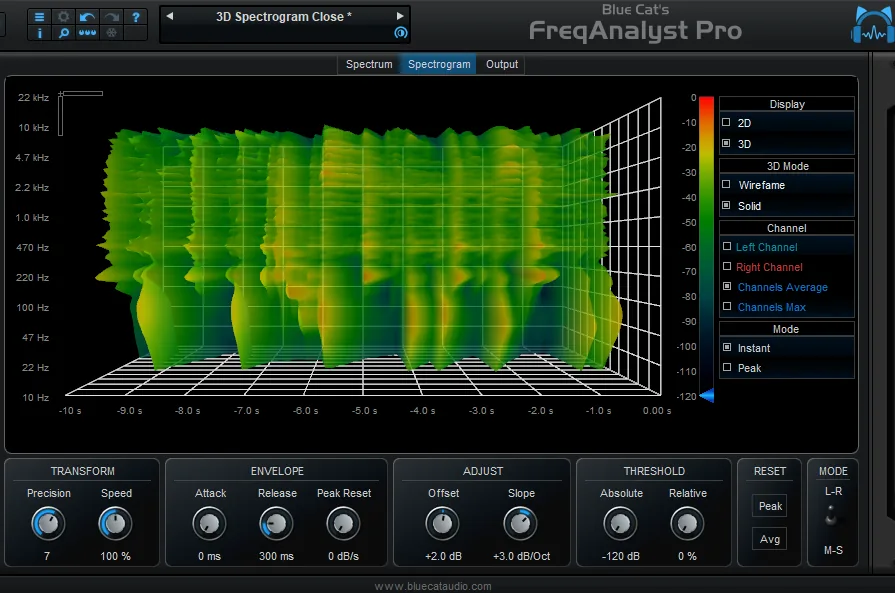Click the Relative threshold knob
The height and width of the screenshot is (593, 895).
click(x=687, y=524)
